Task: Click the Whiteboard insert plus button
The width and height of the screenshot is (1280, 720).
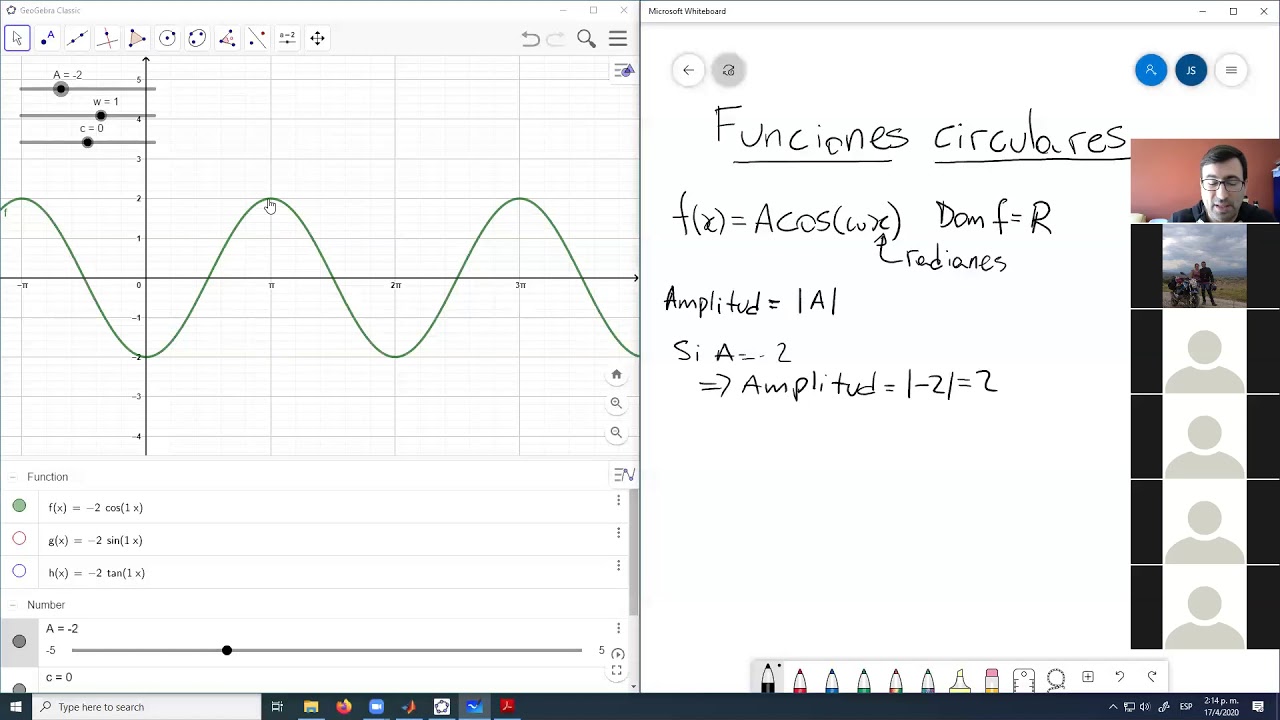Action: tap(1088, 677)
